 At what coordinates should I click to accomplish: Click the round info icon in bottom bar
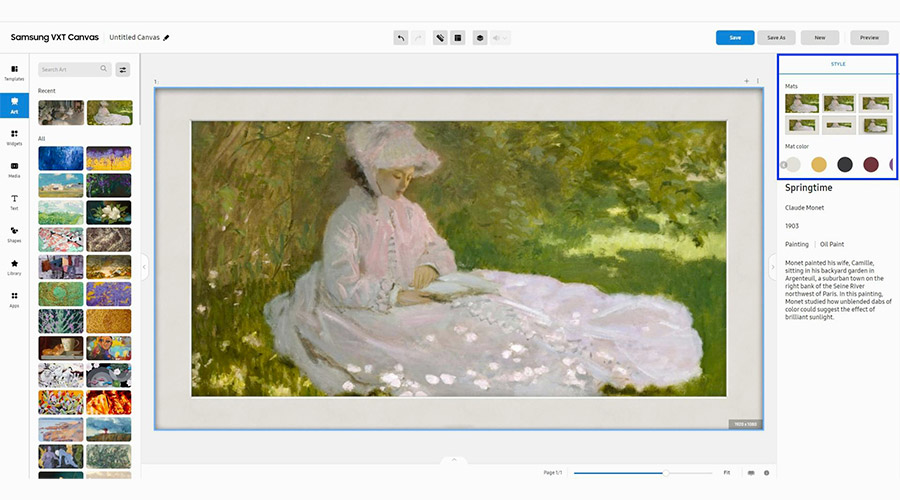point(766,473)
